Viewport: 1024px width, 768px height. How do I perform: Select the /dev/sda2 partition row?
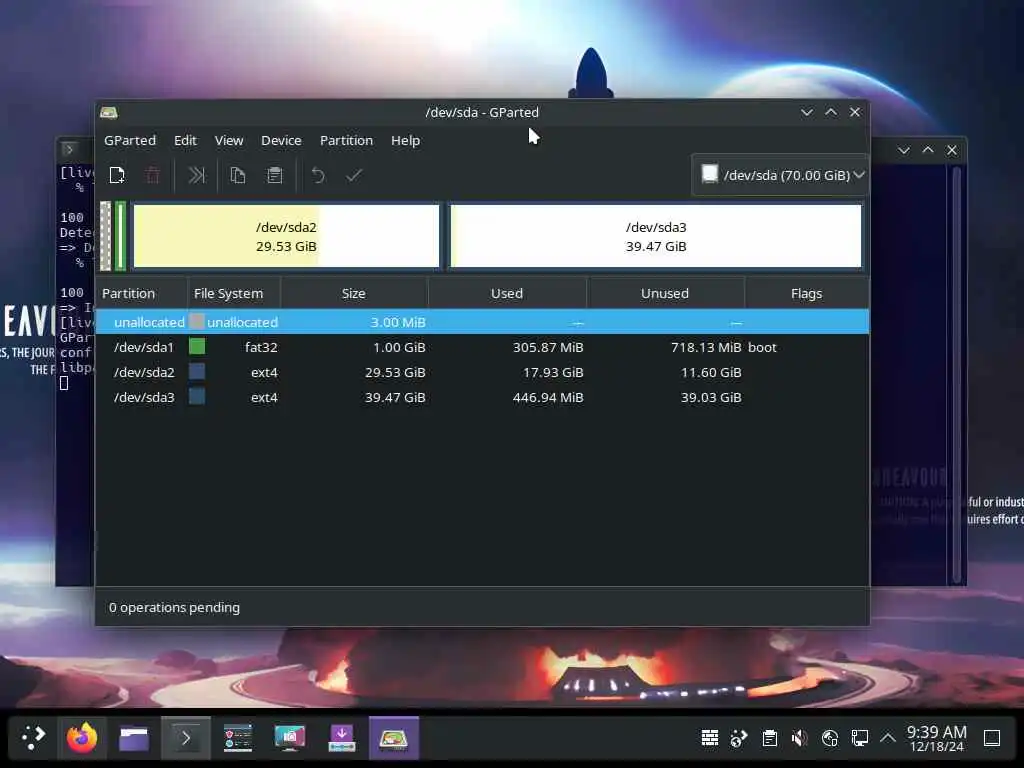[x=482, y=372]
